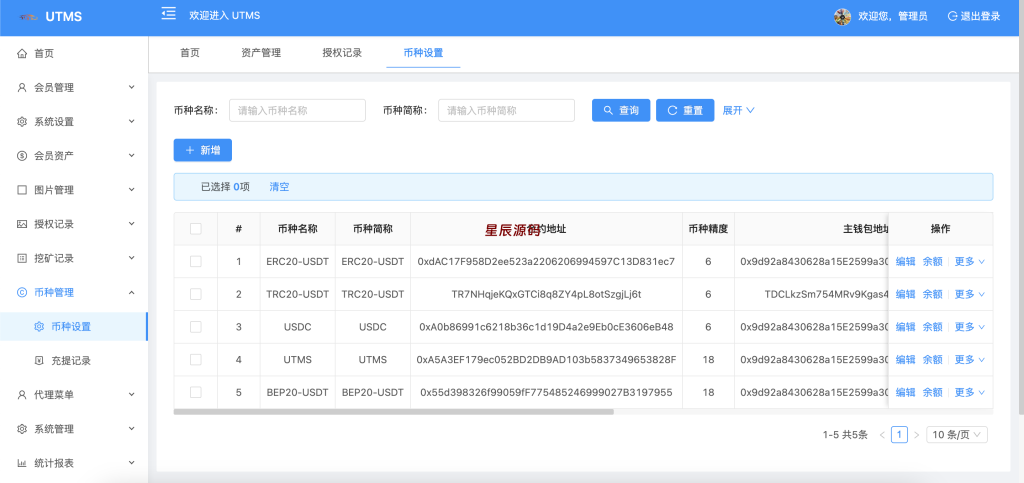Open 更多 dropdown in ERC20-USDT row
Viewport: 1024px width, 483px height.
(970, 261)
